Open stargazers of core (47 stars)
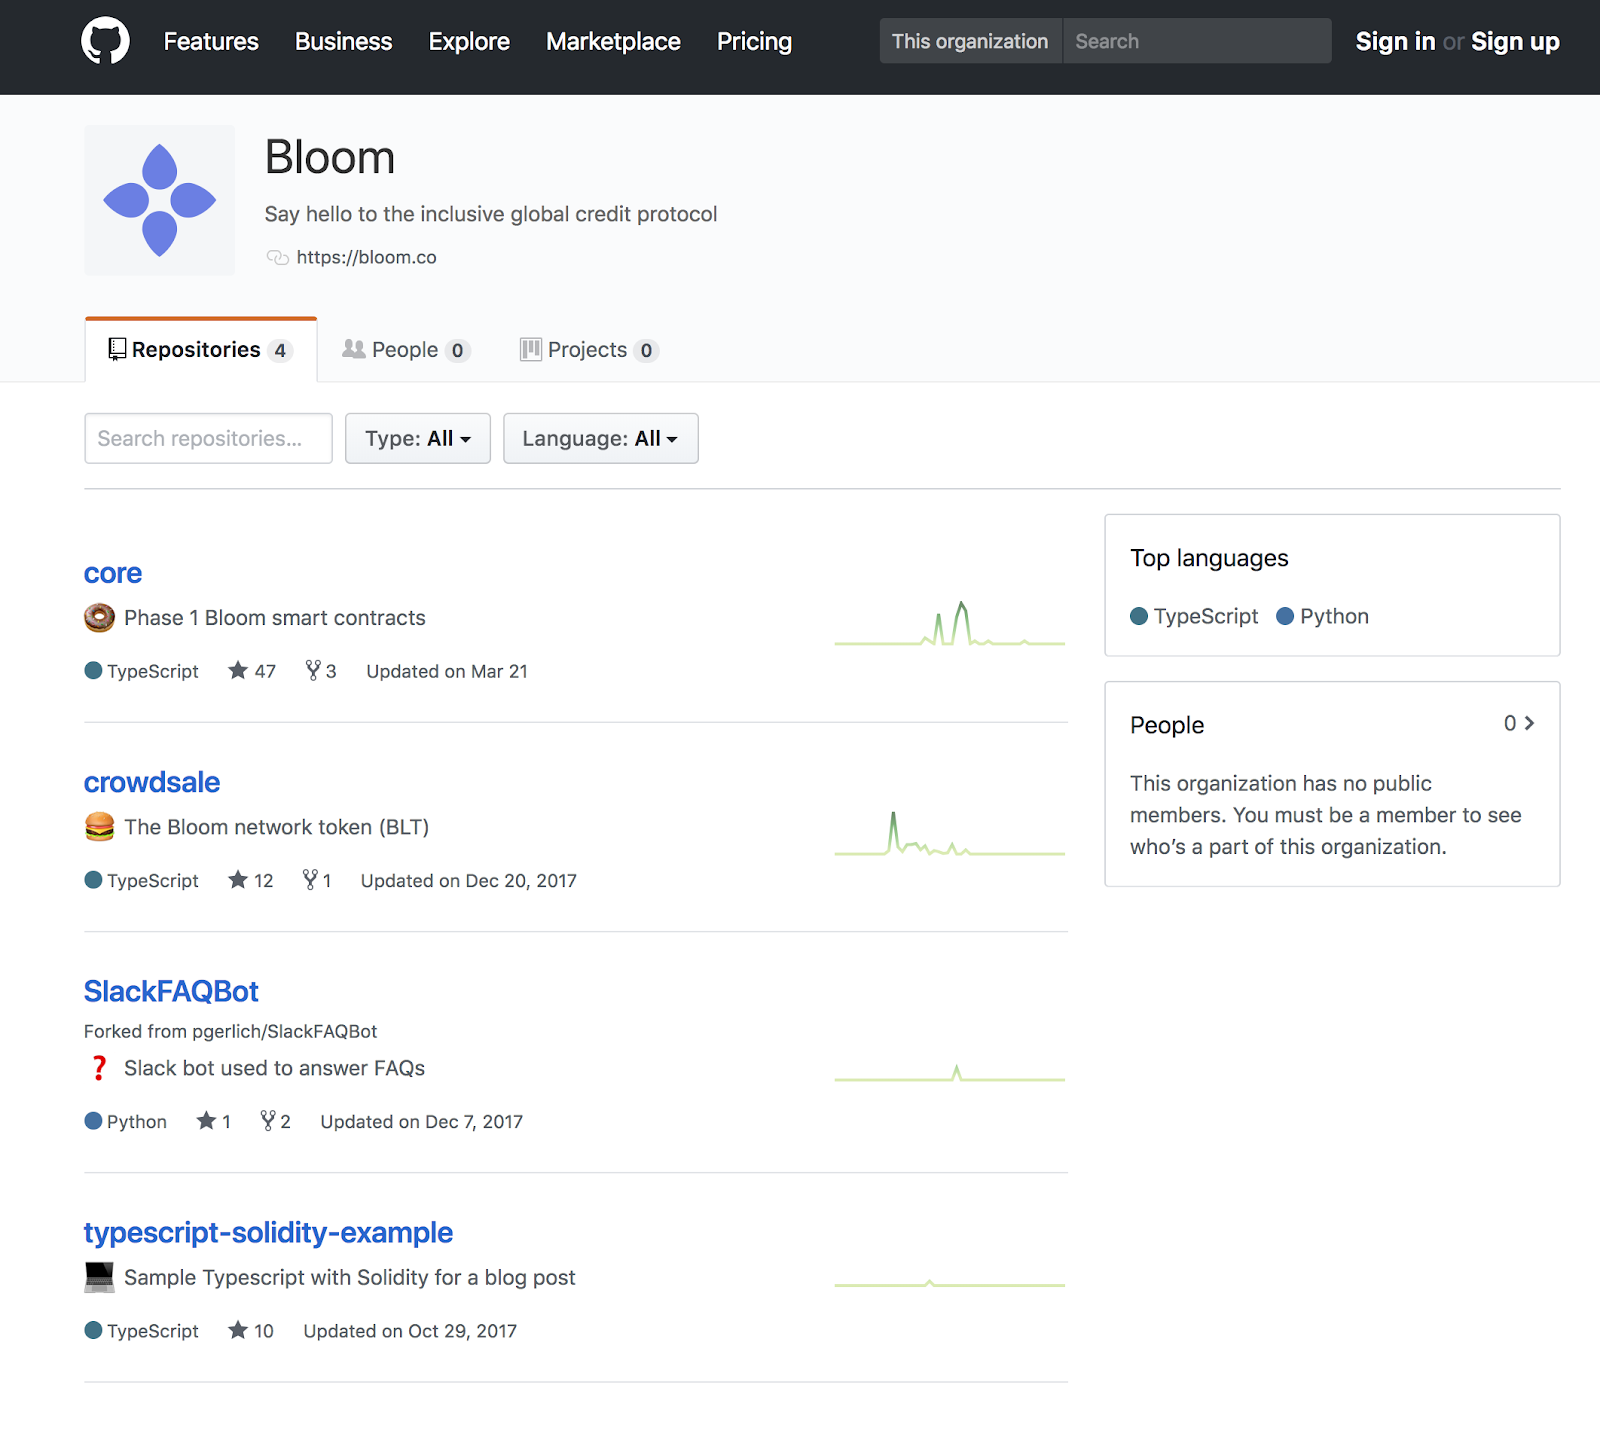 [252, 671]
